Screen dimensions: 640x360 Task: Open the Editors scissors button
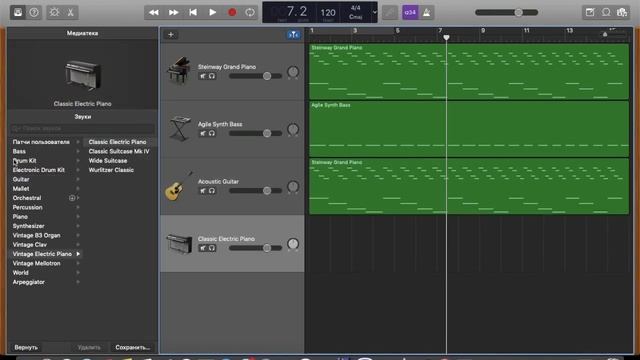(x=71, y=12)
